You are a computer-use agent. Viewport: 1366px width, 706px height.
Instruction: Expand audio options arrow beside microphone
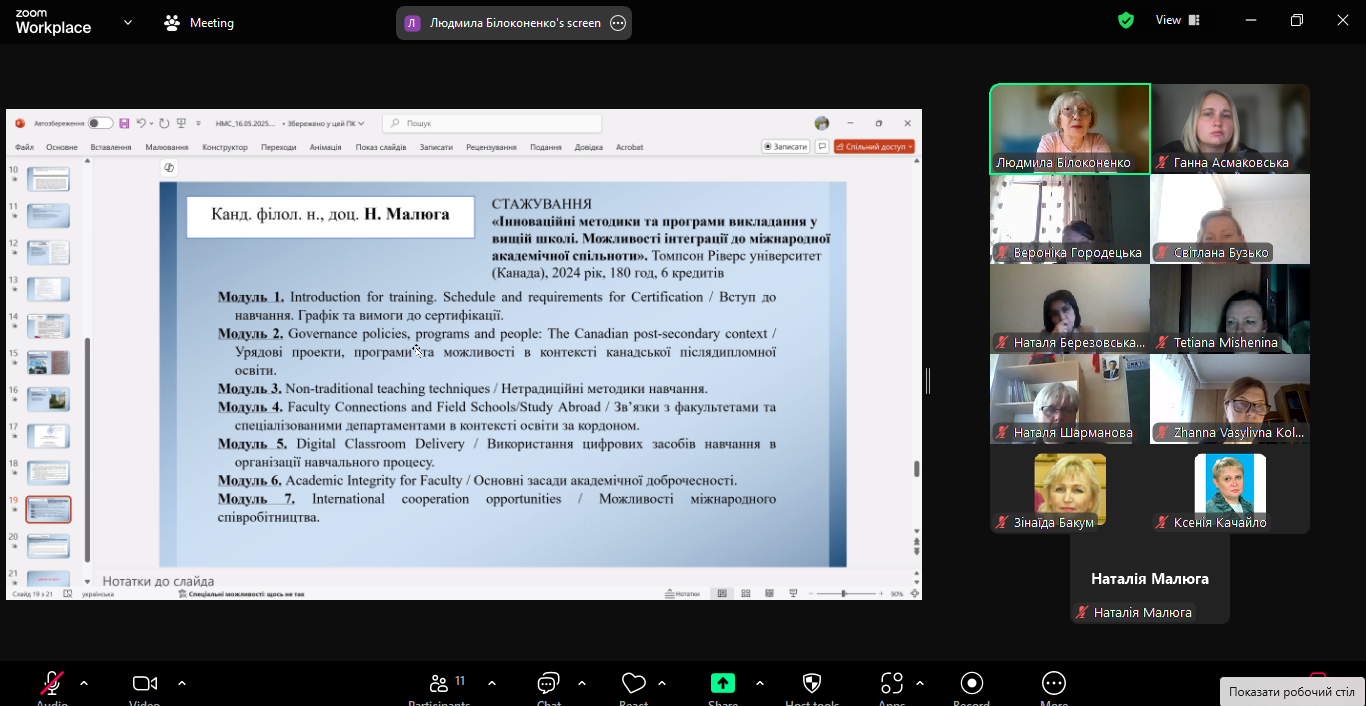[84, 684]
